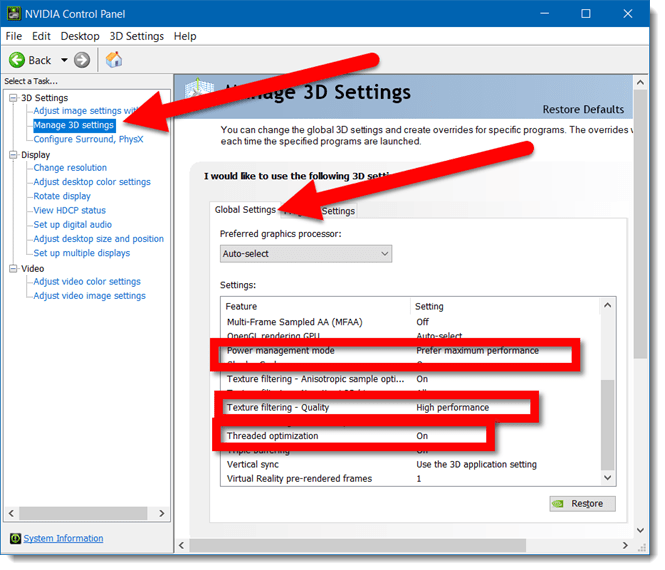Open Adjust video image settings
Viewport: 665px width, 570px height.
pos(89,296)
